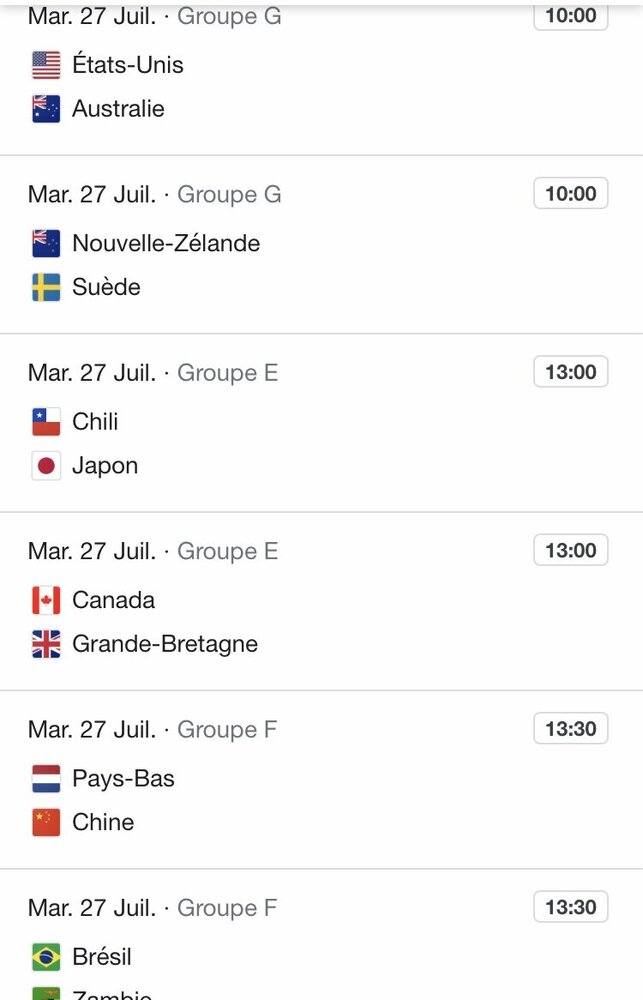Screen dimensions: 643x1000
Task: Click the Brazil flag icon
Action: 46,957
